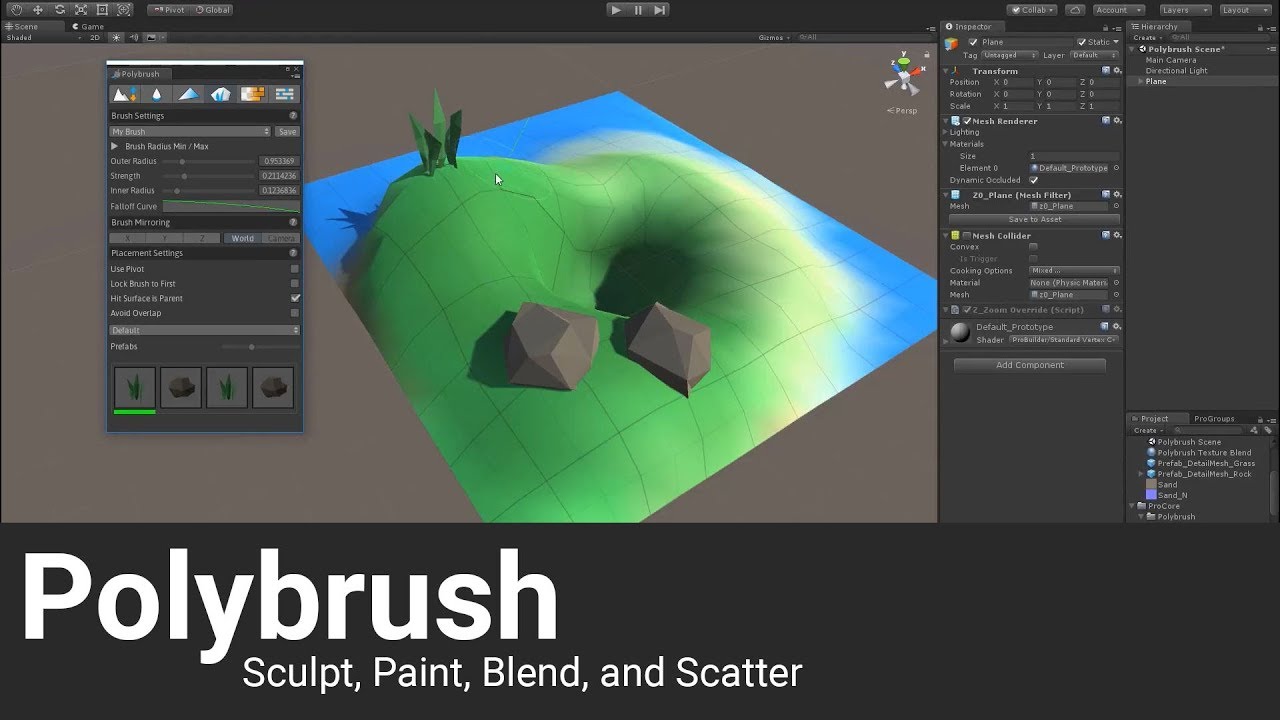1280x720 pixels.
Task: Click the Step frame button
Action: click(659, 10)
